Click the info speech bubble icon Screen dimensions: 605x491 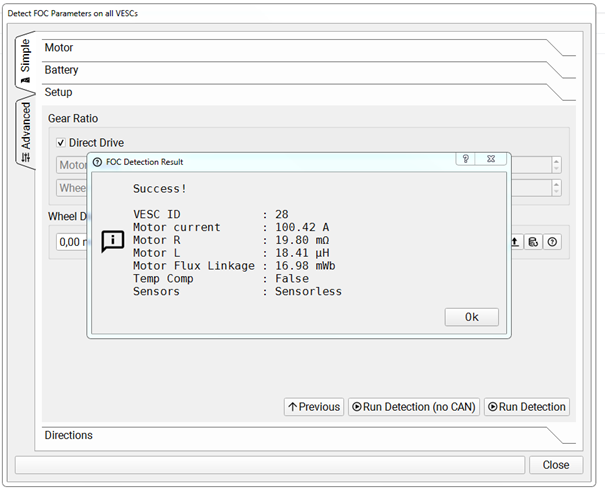113,241
